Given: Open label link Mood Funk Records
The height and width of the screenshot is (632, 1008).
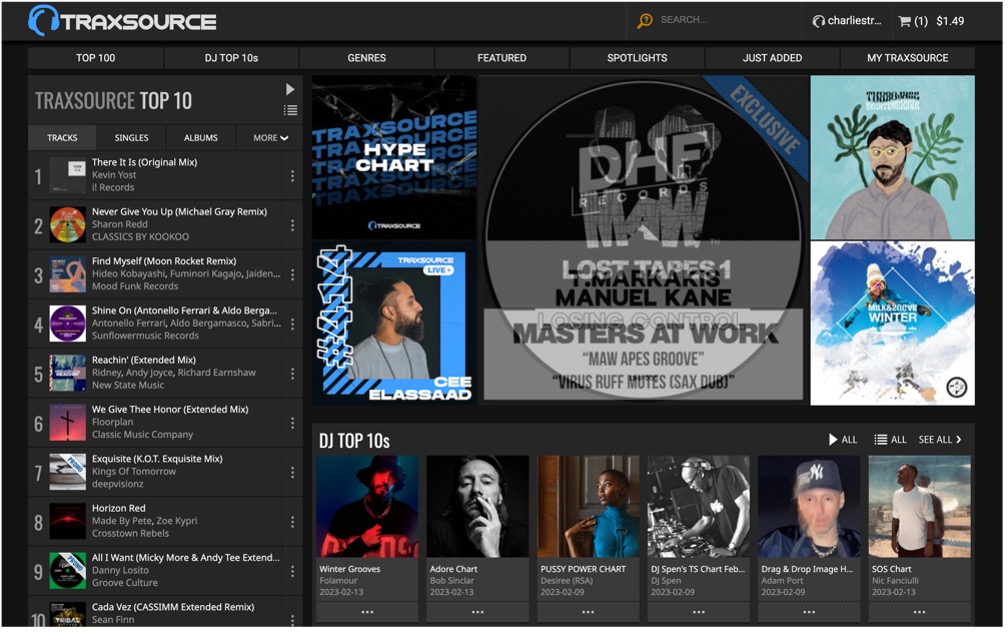Looking at the screenshot, I should (x=135, y=286).
